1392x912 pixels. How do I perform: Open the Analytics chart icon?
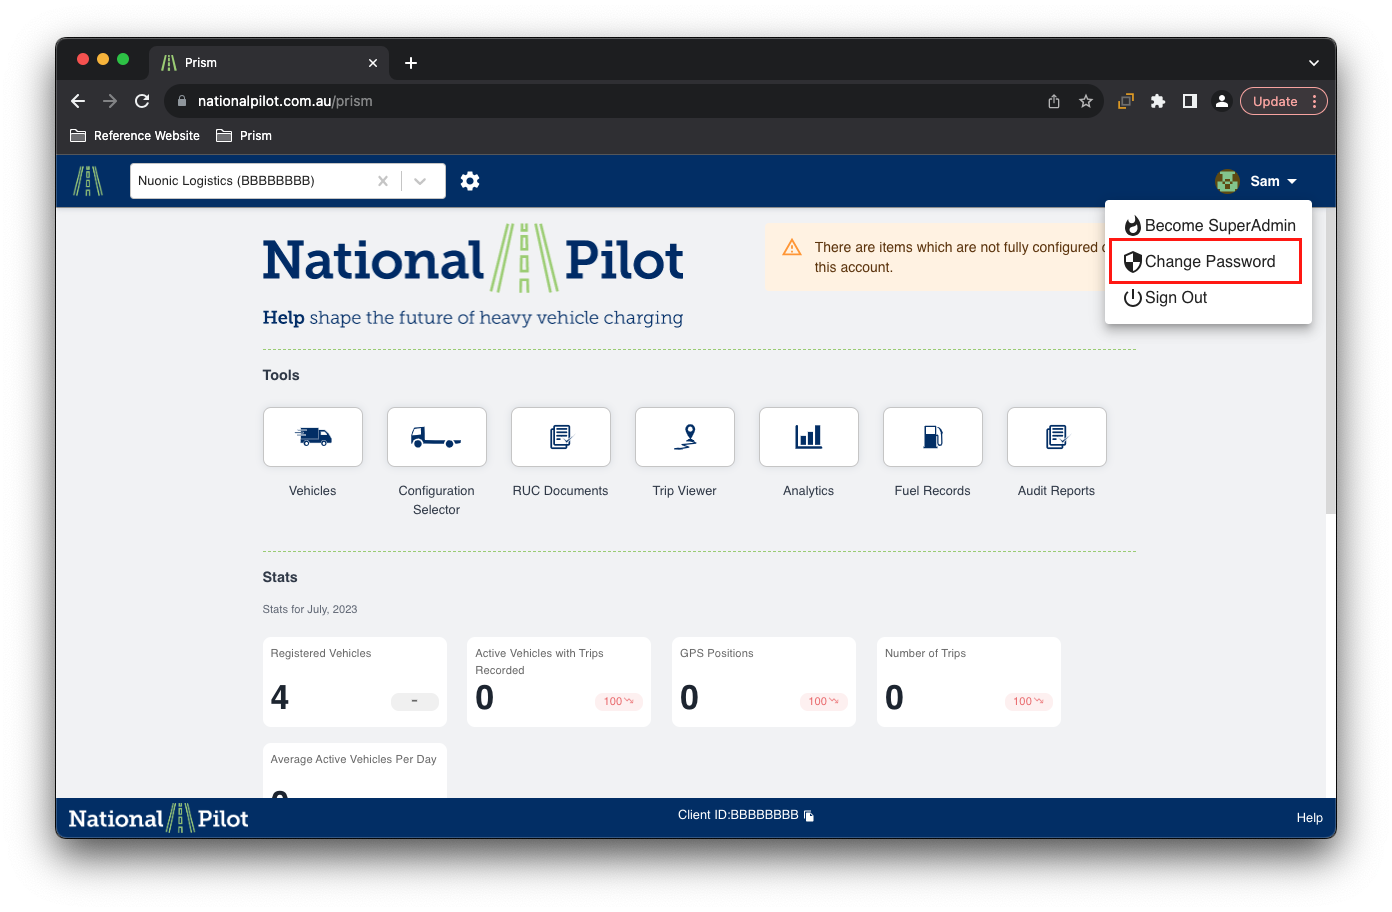tap(808, 437)
